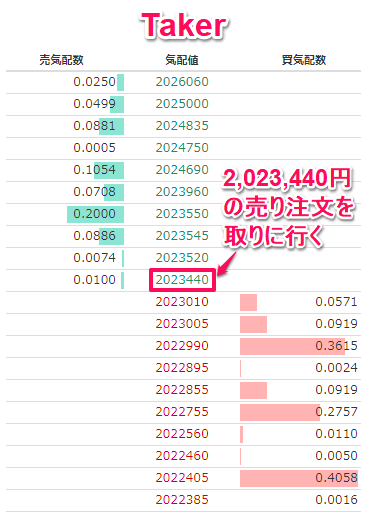The height and width of the screenshot is (520, 366).
Task: Click bid price 2022990
Action: point(182,346)
